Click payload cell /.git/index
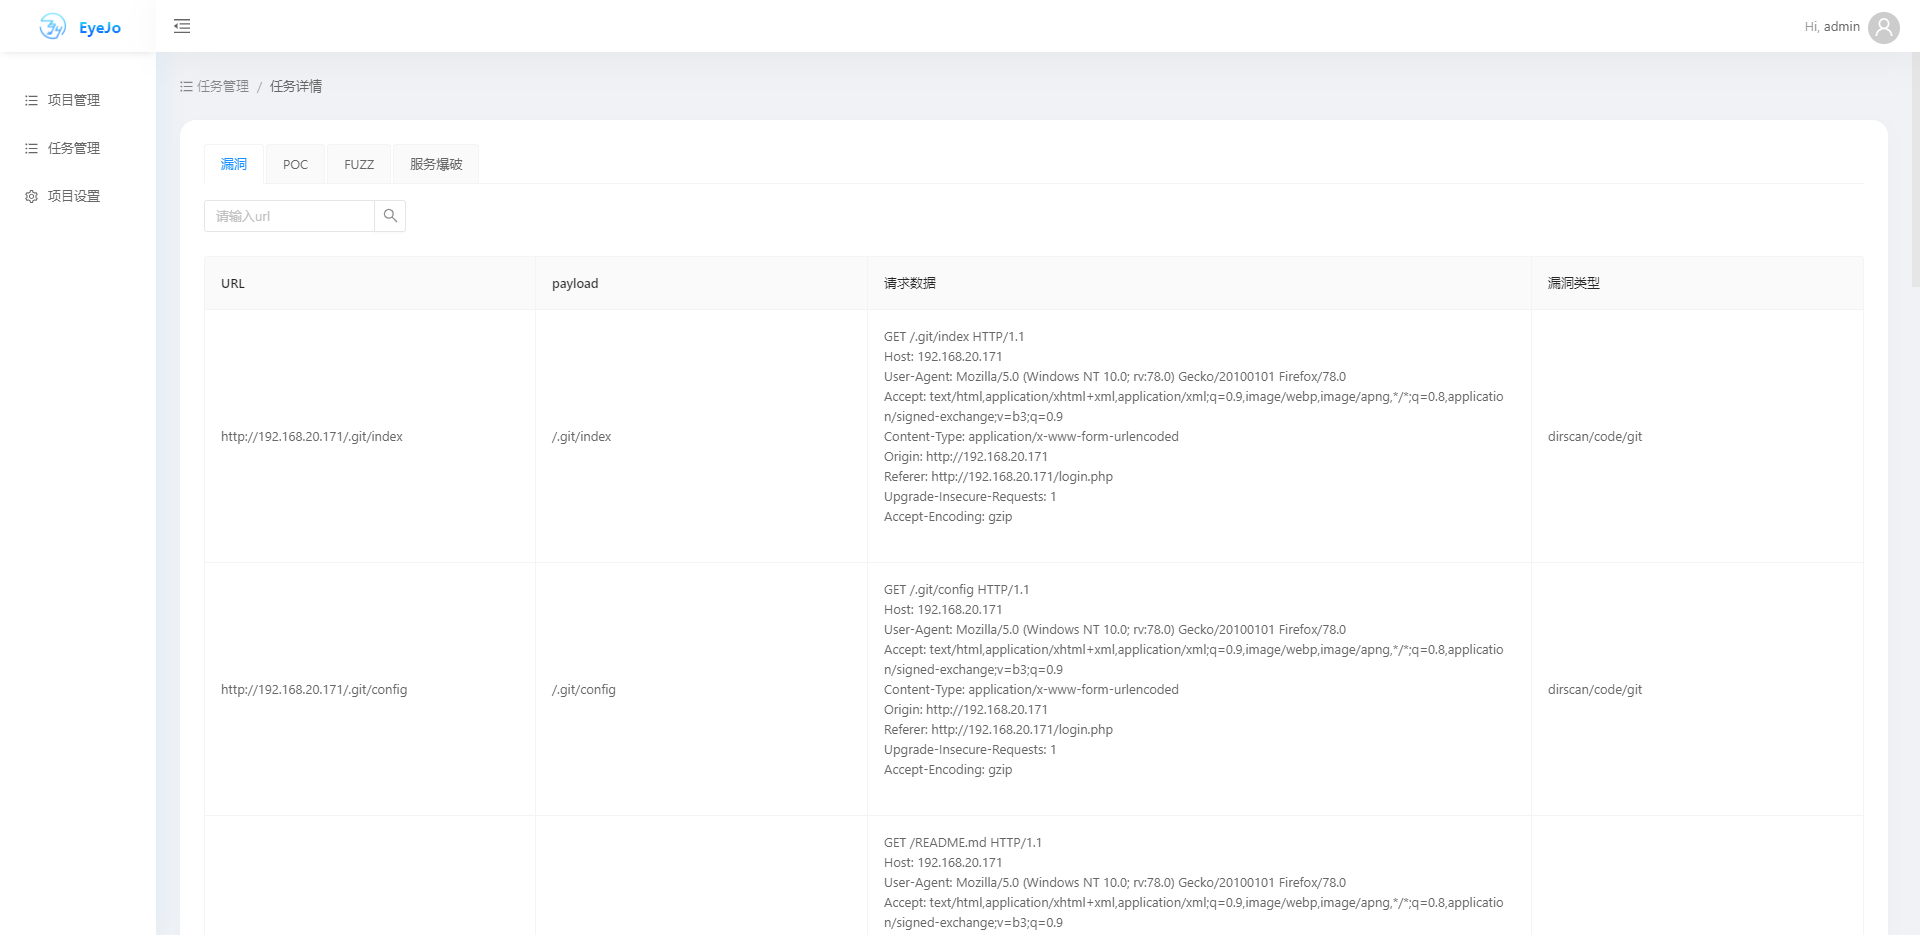This screenshot has height=935, width=1920. coord(582,436)
